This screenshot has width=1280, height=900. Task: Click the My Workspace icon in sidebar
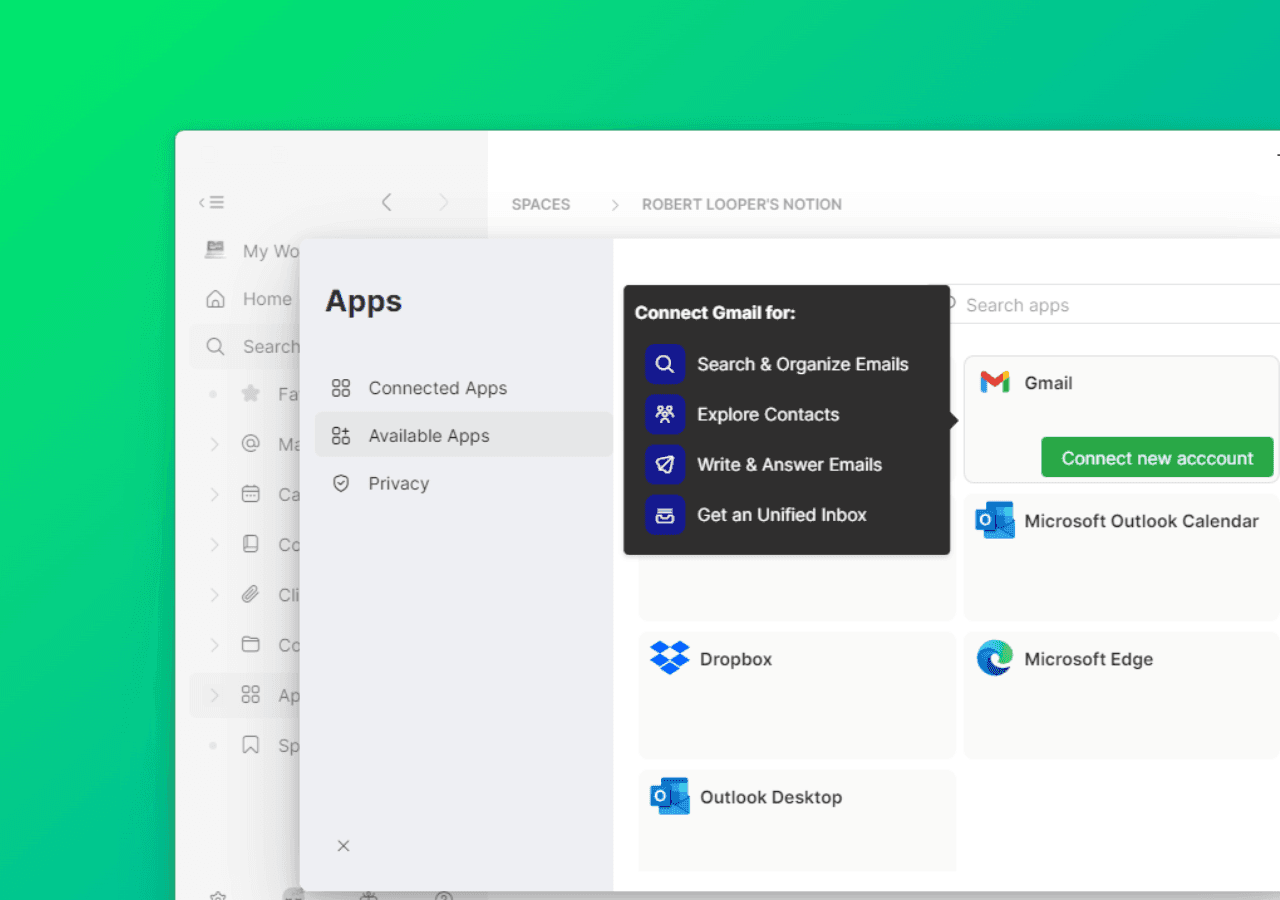[x=215, y=250]
